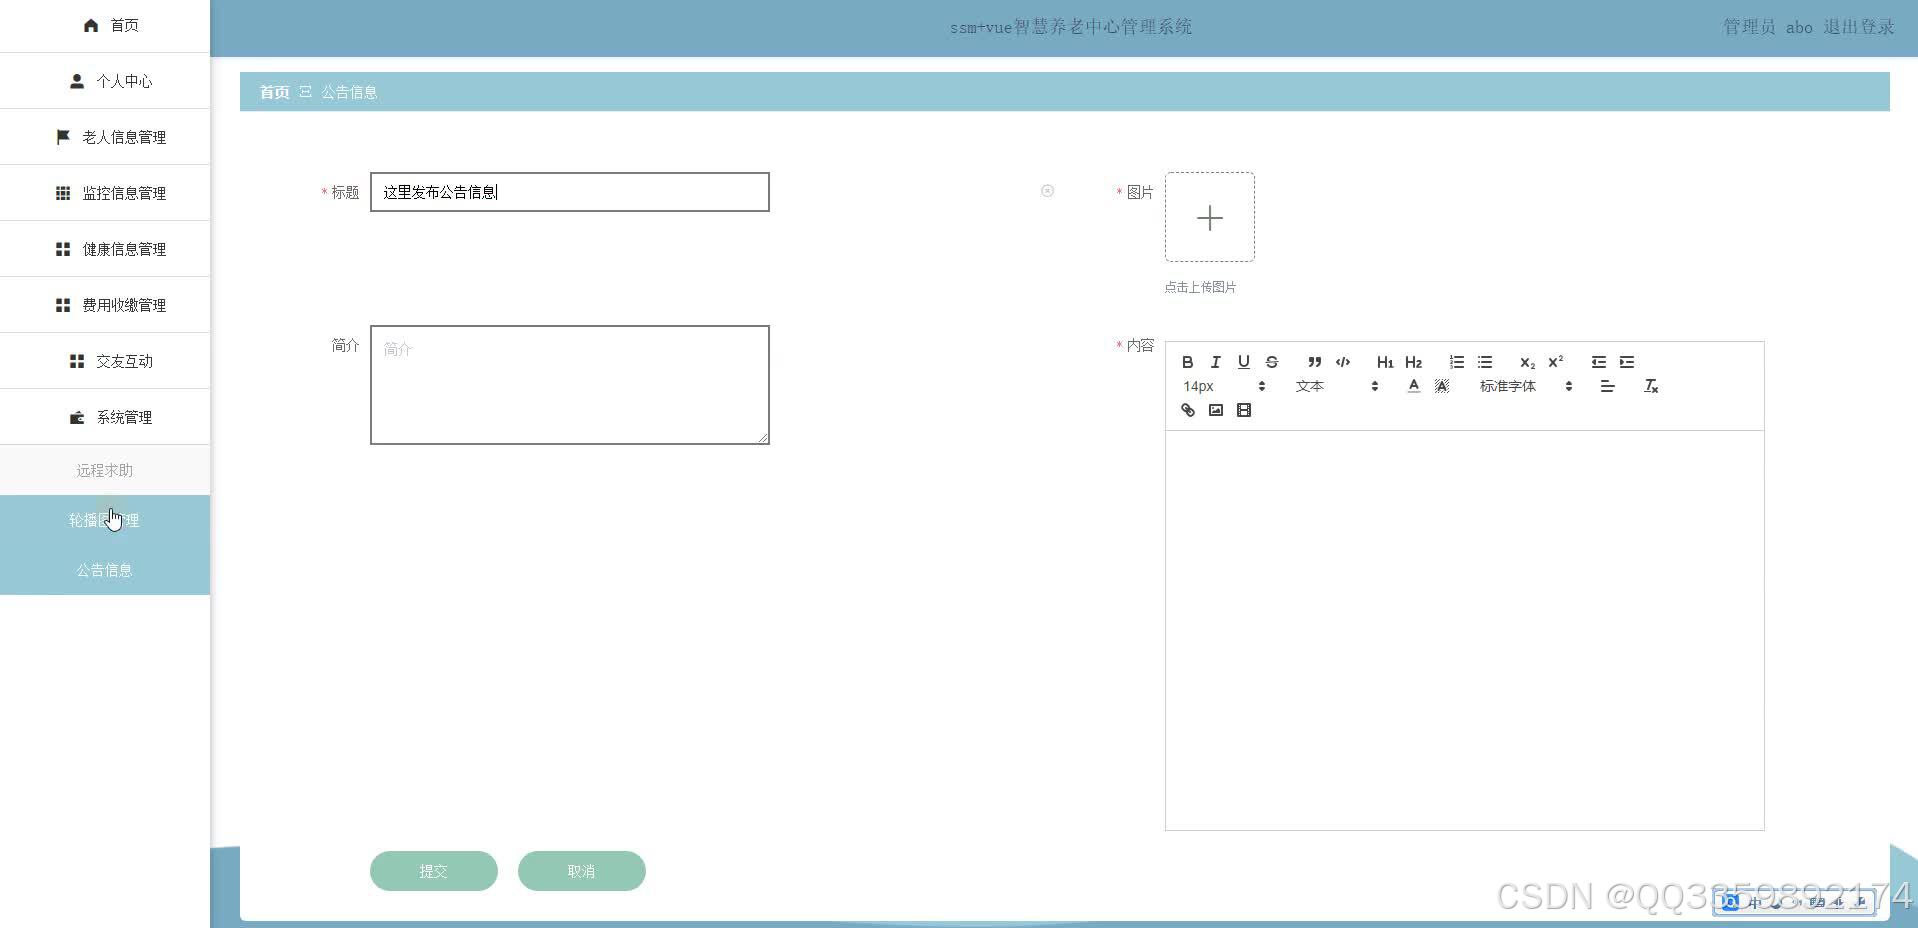1918x928 pixels.
Task: Open the text alignment options
Action: pyautogui.click(x=1607, y=386)
